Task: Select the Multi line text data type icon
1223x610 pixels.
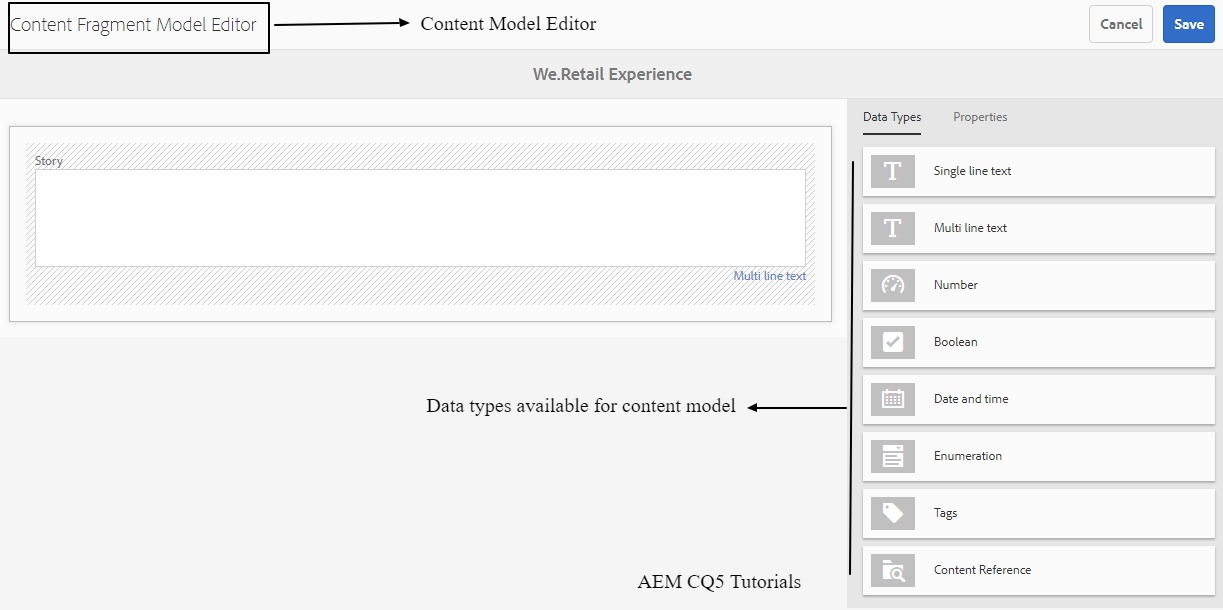Action: (x=891, y=228)
